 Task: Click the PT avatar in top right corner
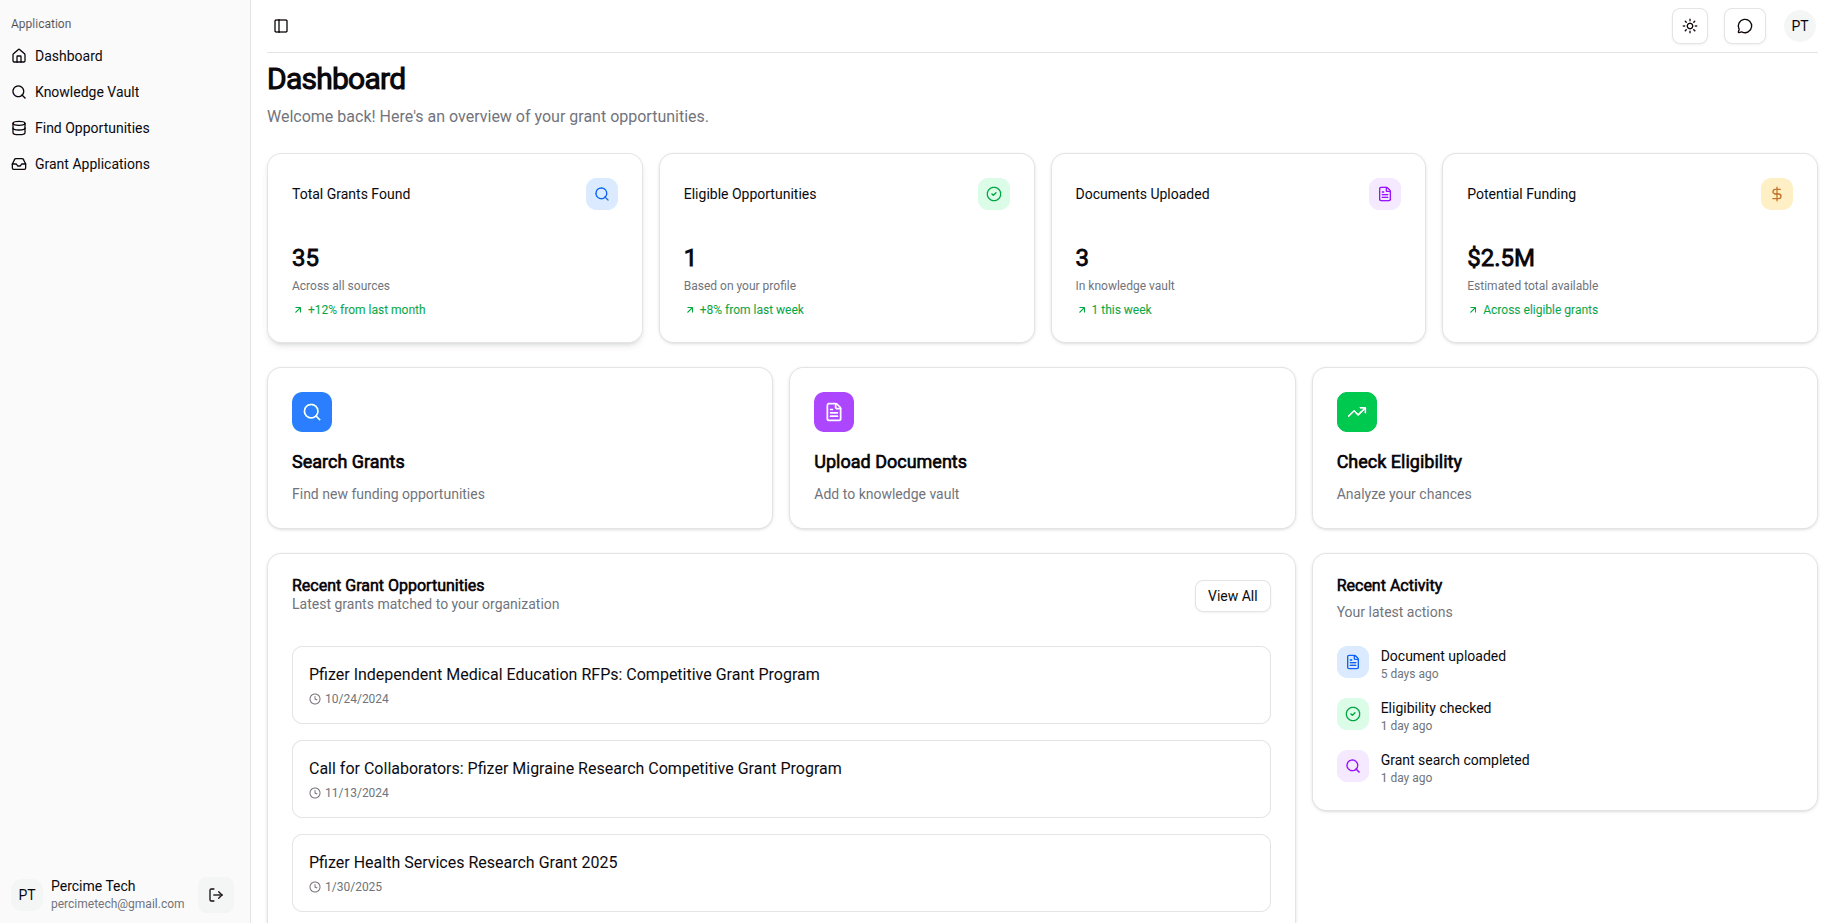(x=1799, y=25)
